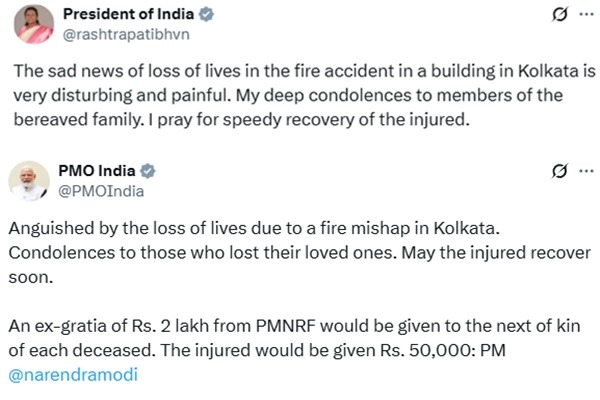600x400 pixels.
Task: Open the @PMOIndia handle
Action: tap(101, 191)
